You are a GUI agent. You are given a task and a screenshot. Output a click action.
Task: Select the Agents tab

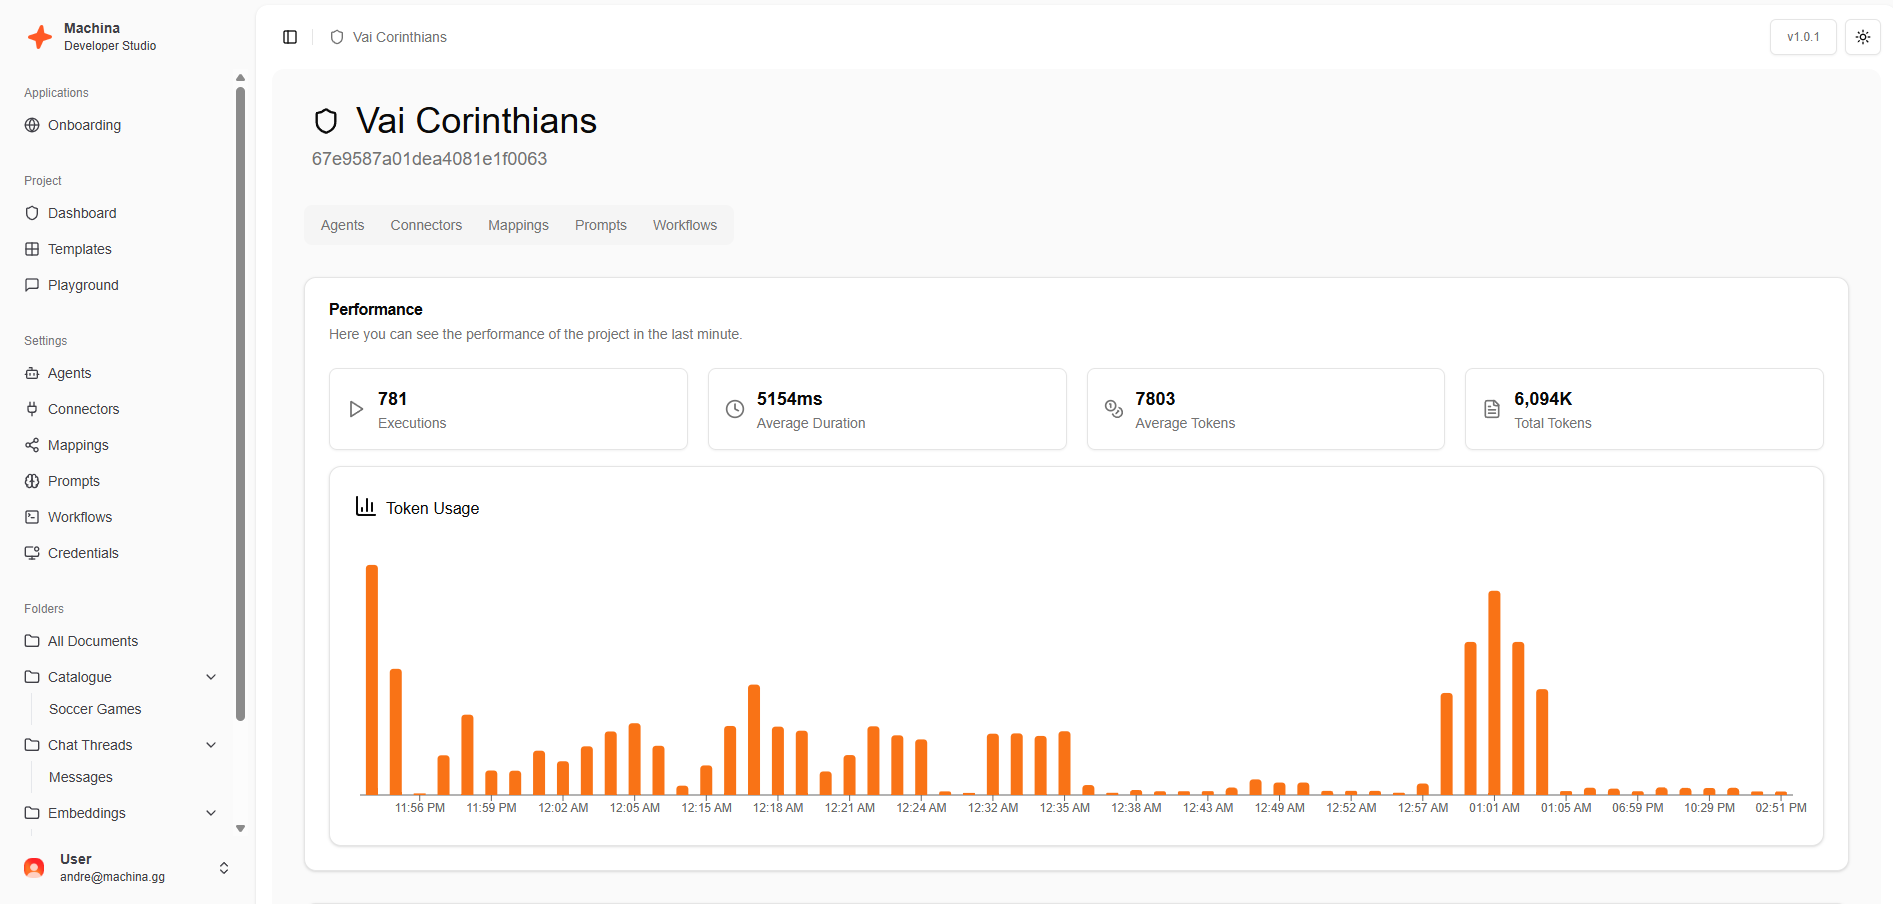(x=342, y=225)
